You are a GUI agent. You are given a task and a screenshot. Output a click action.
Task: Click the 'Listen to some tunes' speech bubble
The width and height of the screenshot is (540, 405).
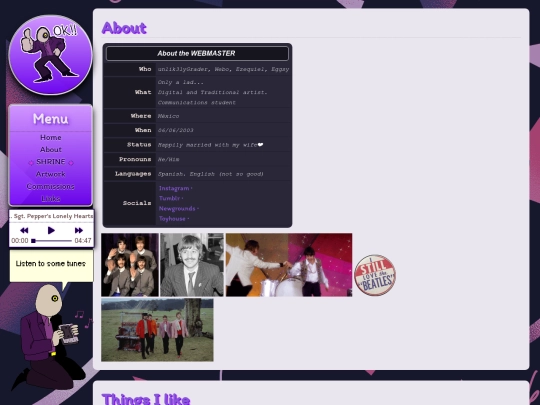coord(51,266)
